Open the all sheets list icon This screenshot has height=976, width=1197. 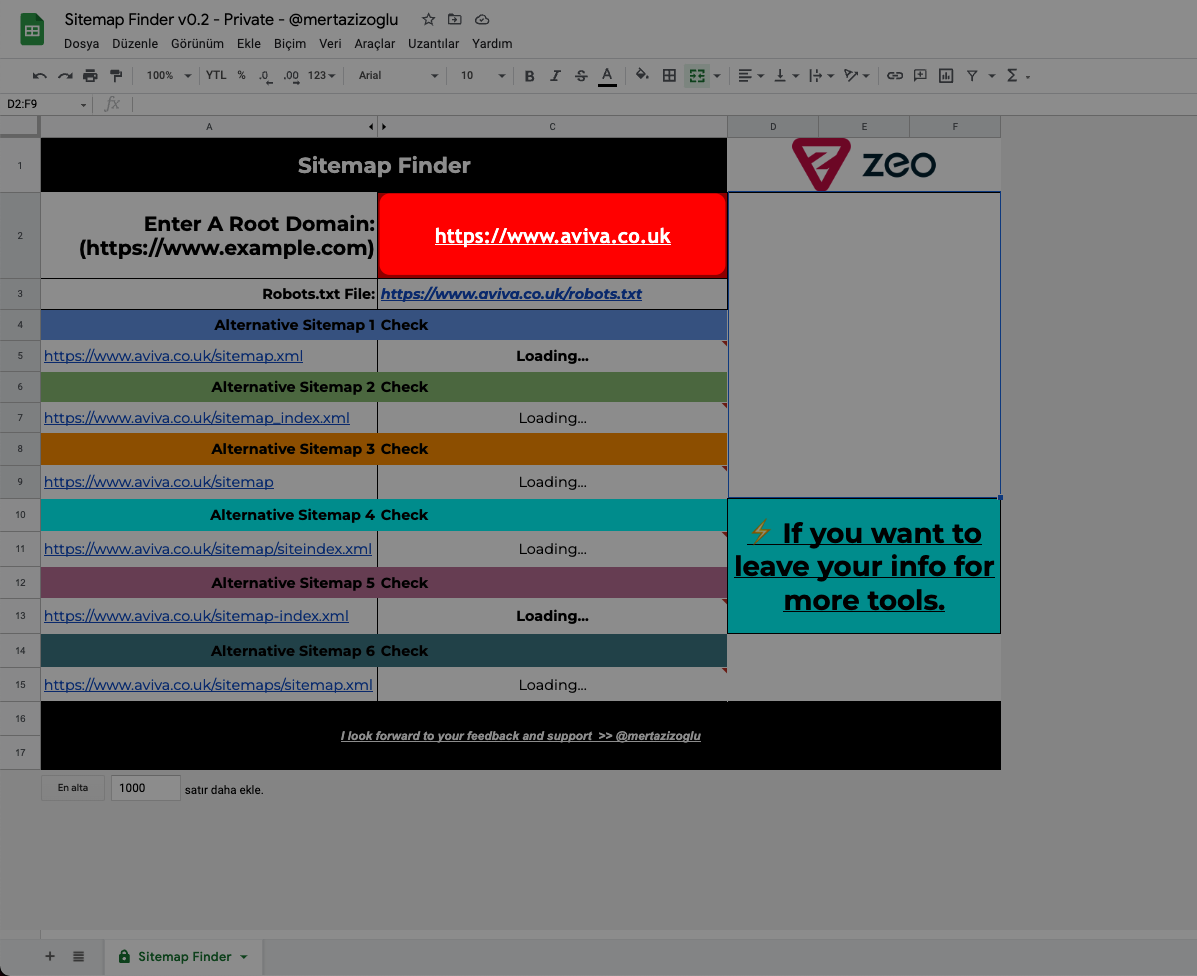(79, 956)
